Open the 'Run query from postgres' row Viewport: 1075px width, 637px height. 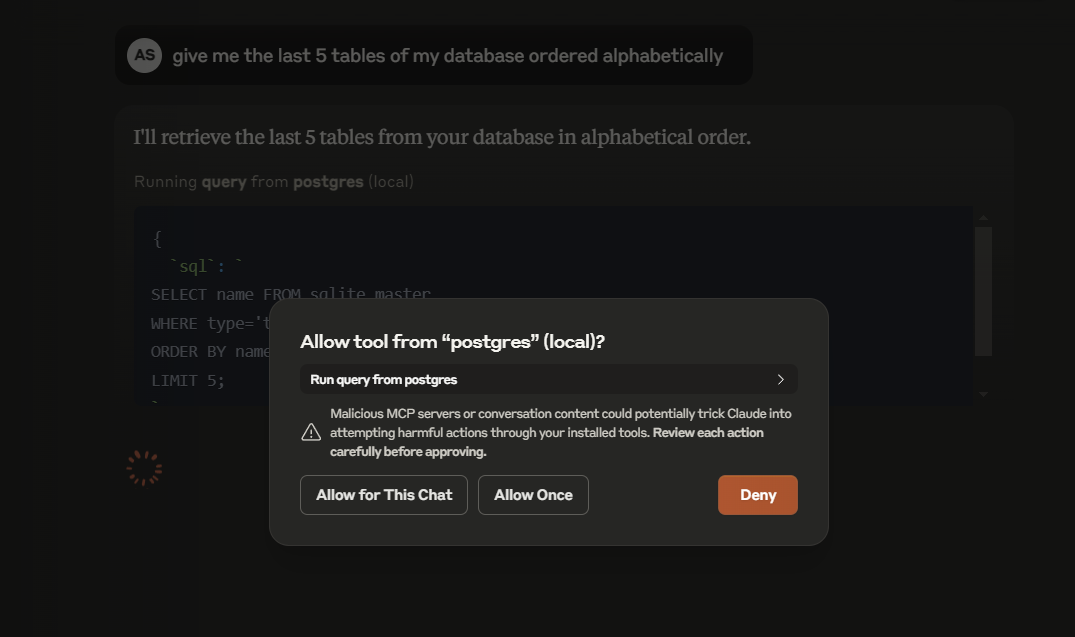tap(548, 379)
